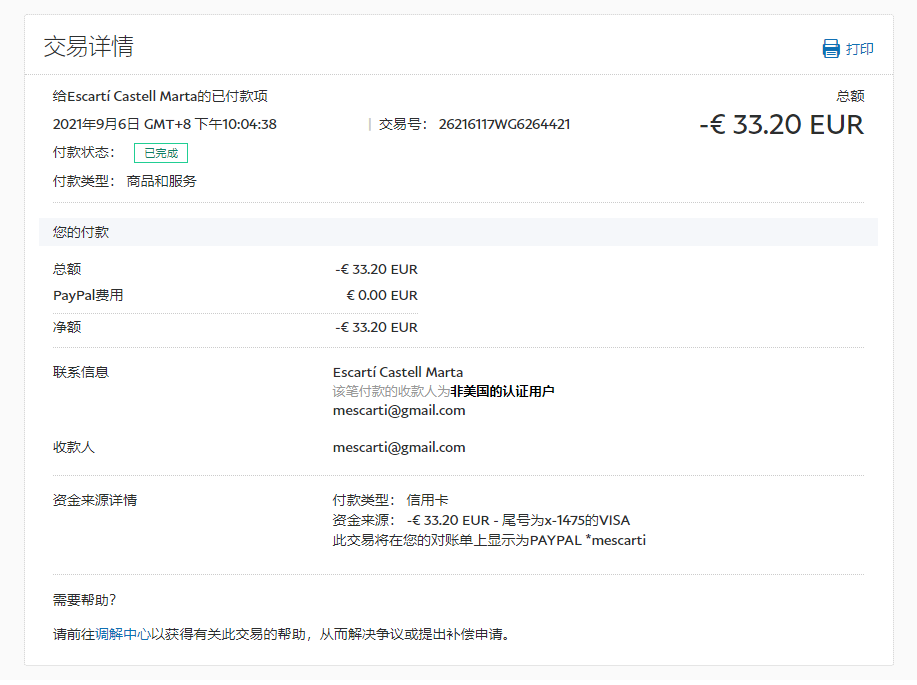Click the 商品和服务 payment type value
Image resolution: width=917 pixels, height=685 pixels.
click(x=162, y=181)
